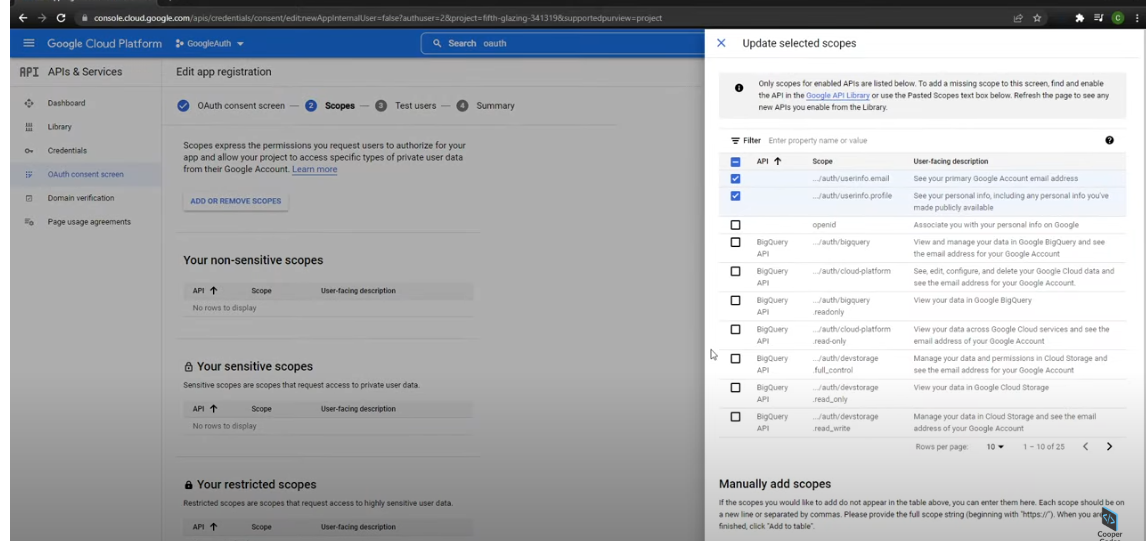The height and width of the screenshot is (541, 1146).
Task: Sort scopes by API column arrow
Action: [776, 161]
